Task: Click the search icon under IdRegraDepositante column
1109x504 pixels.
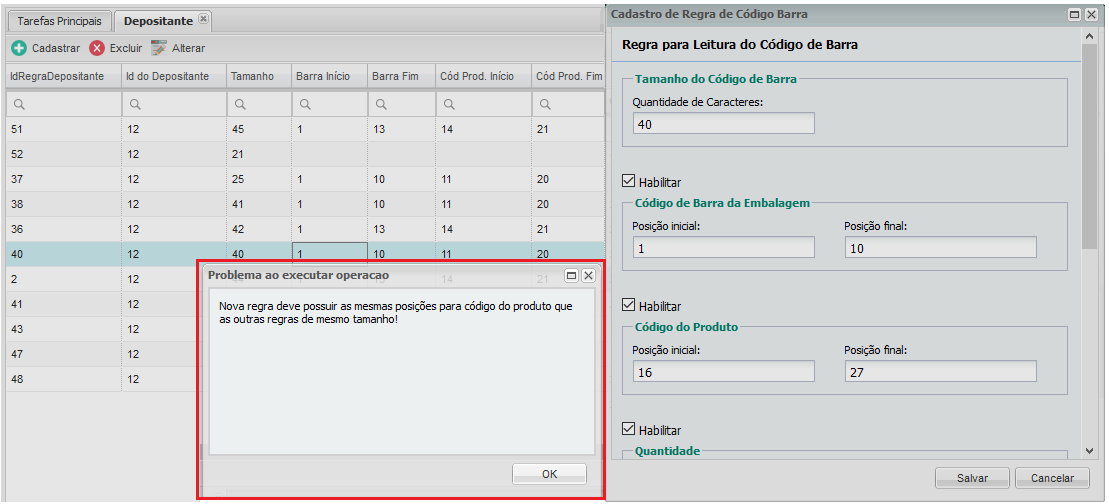Action: (18, 105)
